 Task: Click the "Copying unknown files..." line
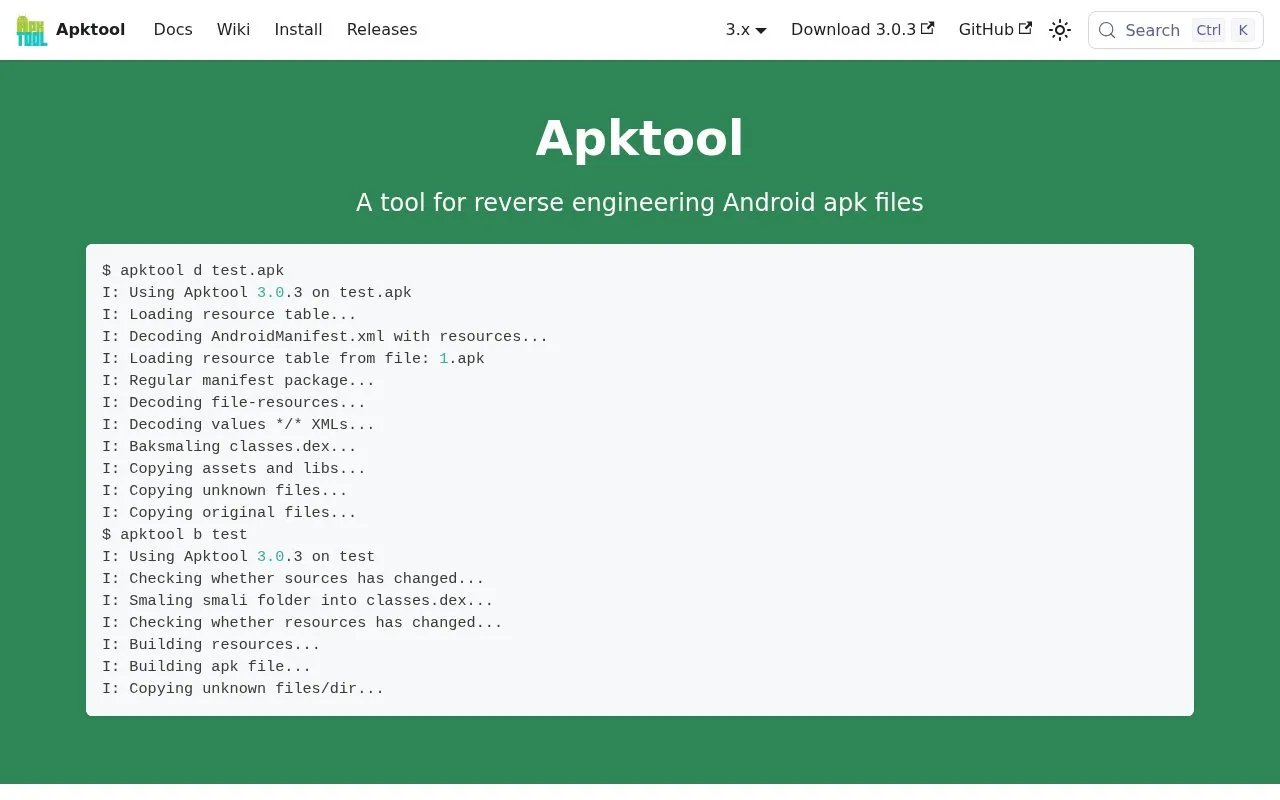click(x=225, y=491)
